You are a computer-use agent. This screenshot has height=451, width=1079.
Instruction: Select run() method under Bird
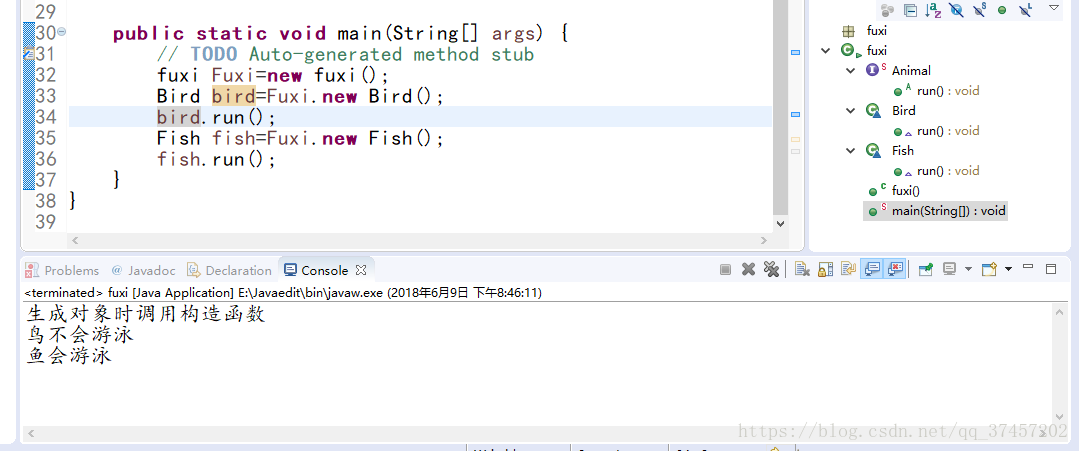pos(948,131)
